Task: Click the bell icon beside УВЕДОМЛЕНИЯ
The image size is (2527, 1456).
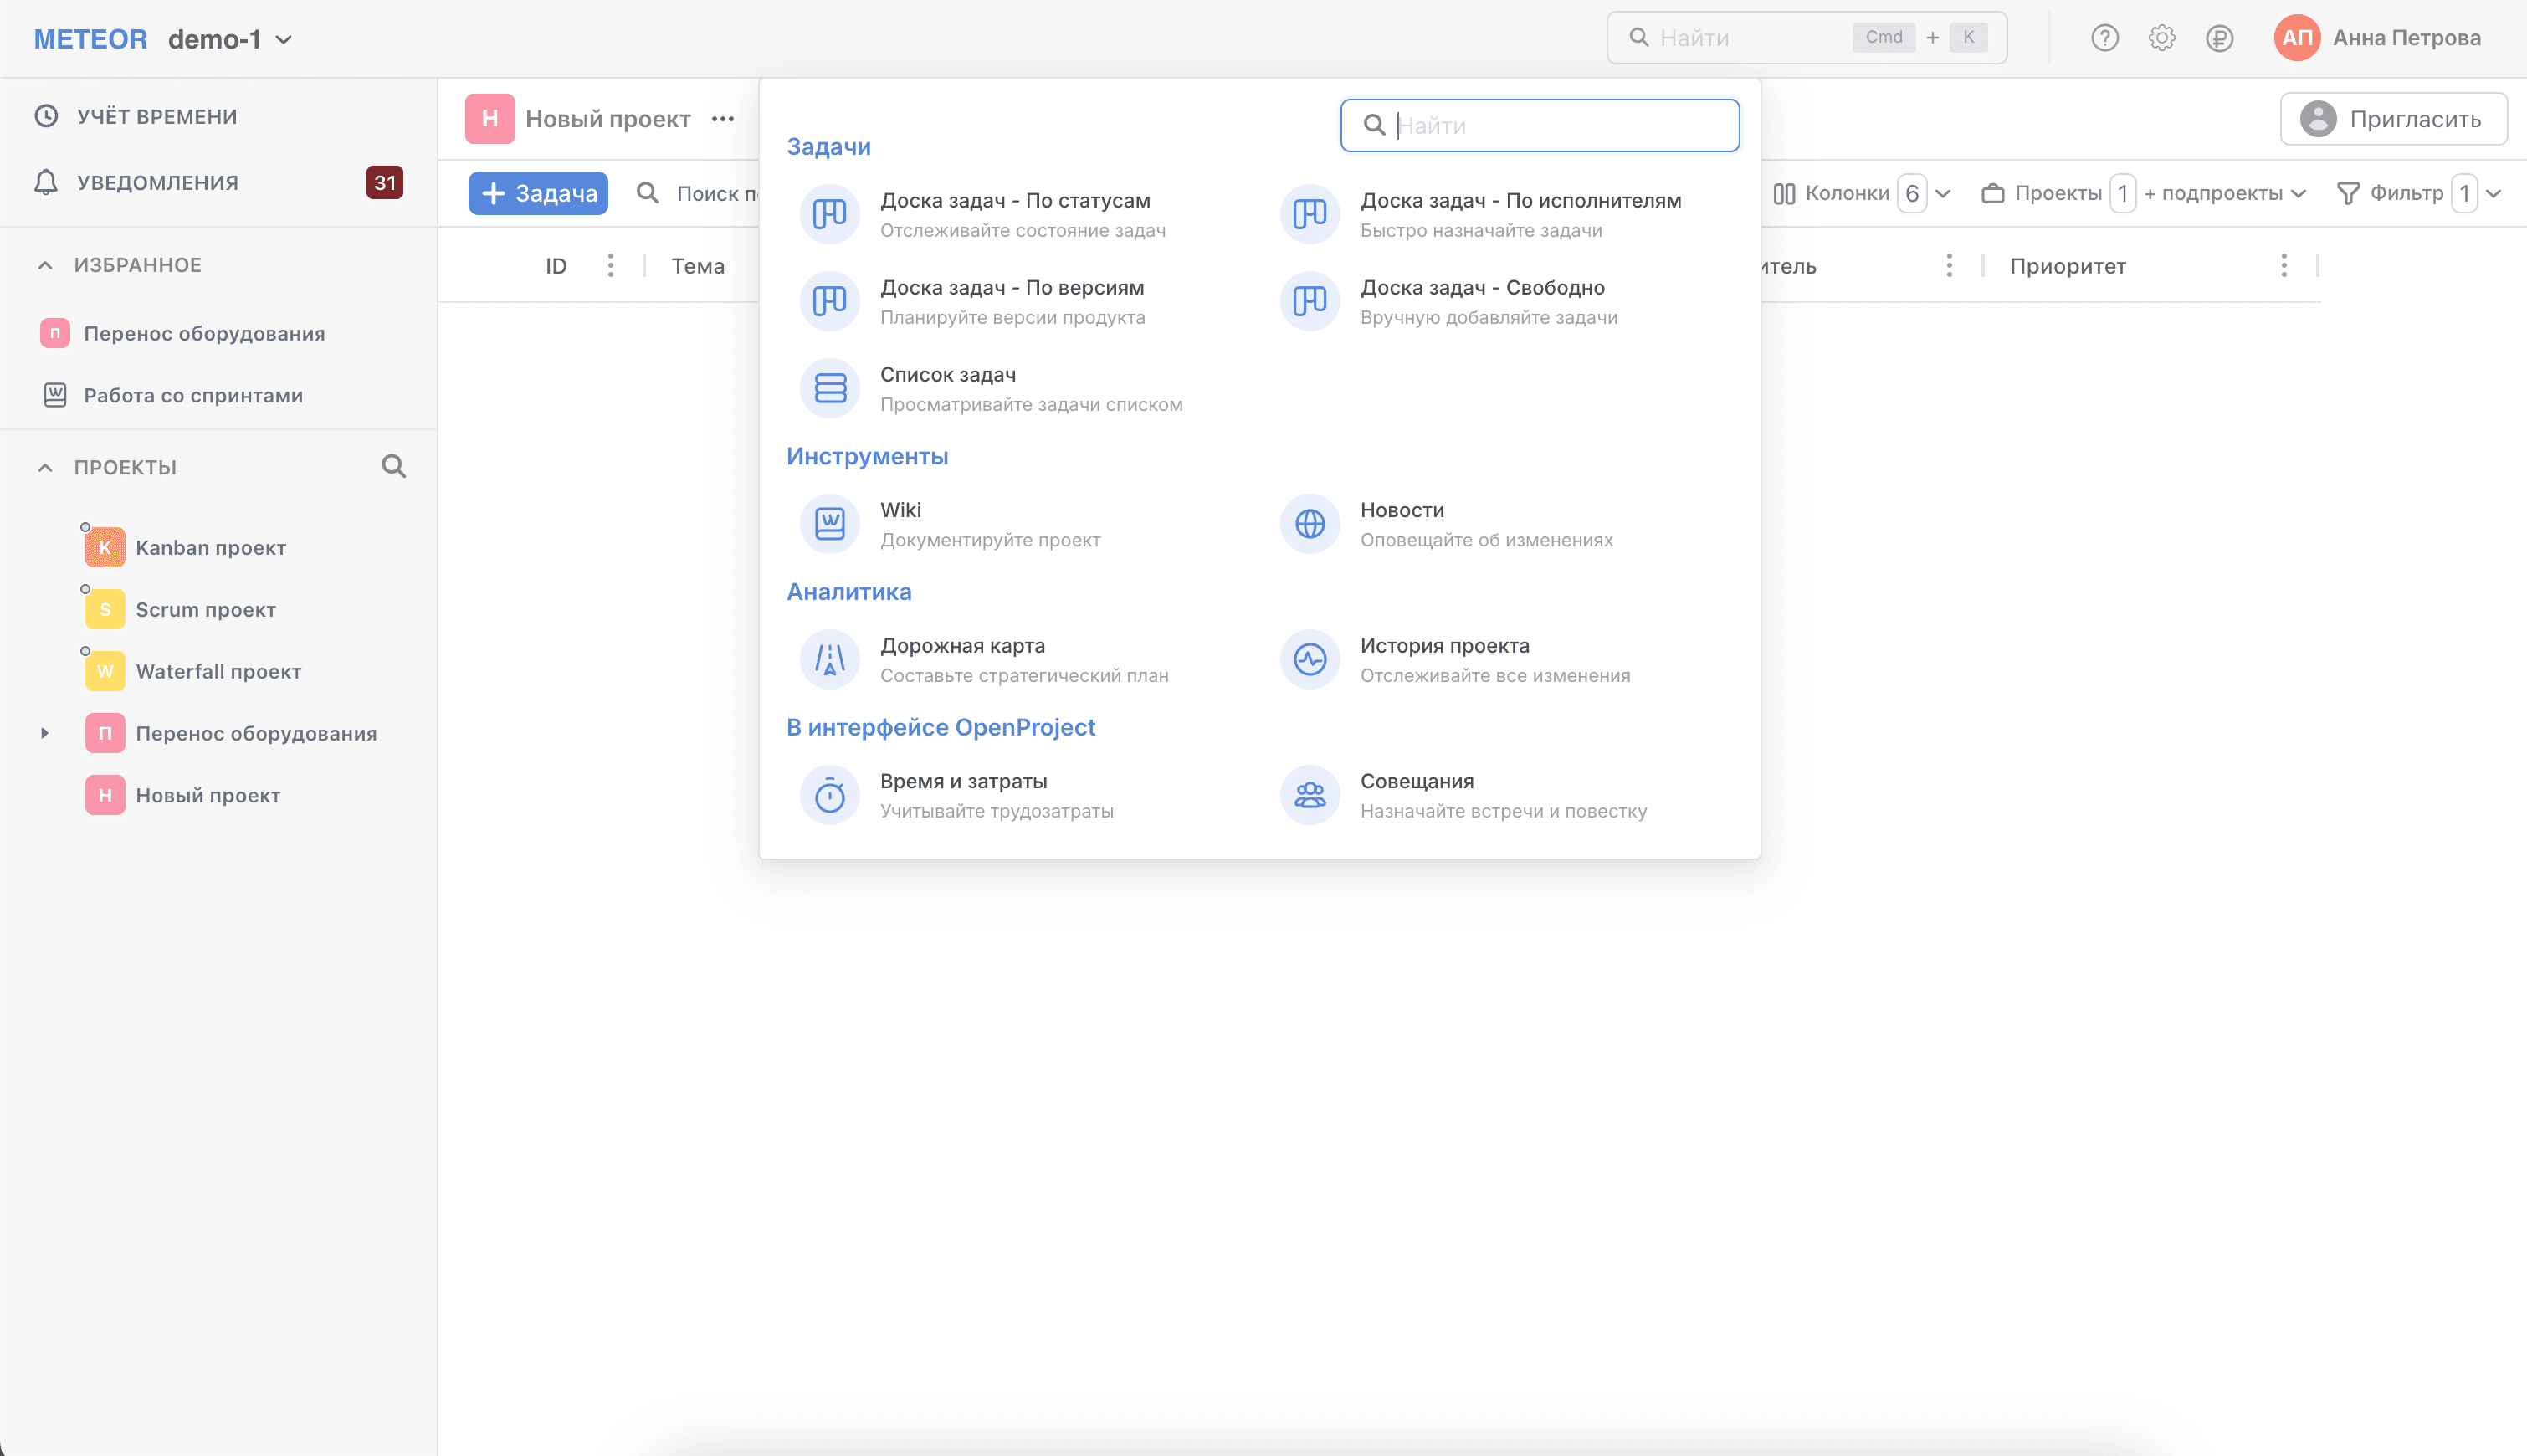Action: tap(46, 182)
